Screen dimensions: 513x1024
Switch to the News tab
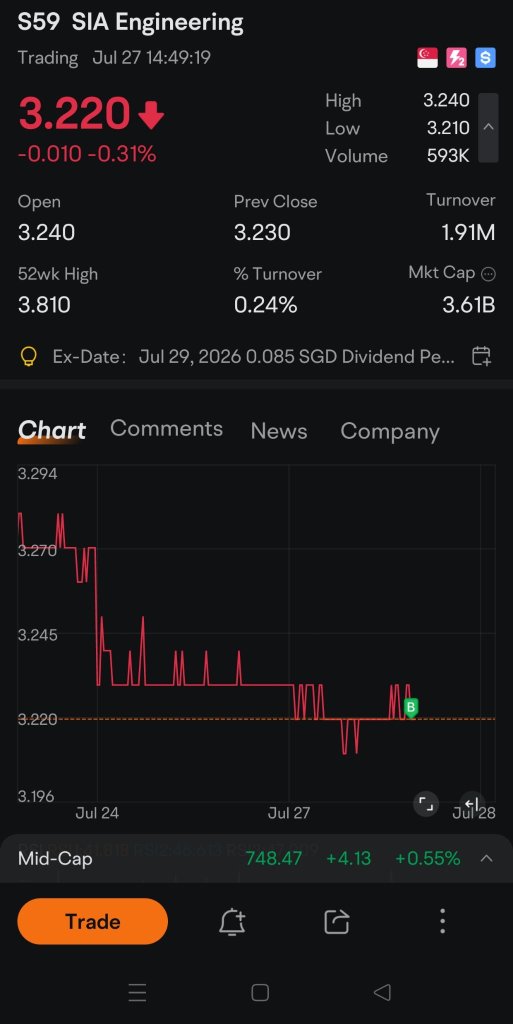[x=279, y=431]
